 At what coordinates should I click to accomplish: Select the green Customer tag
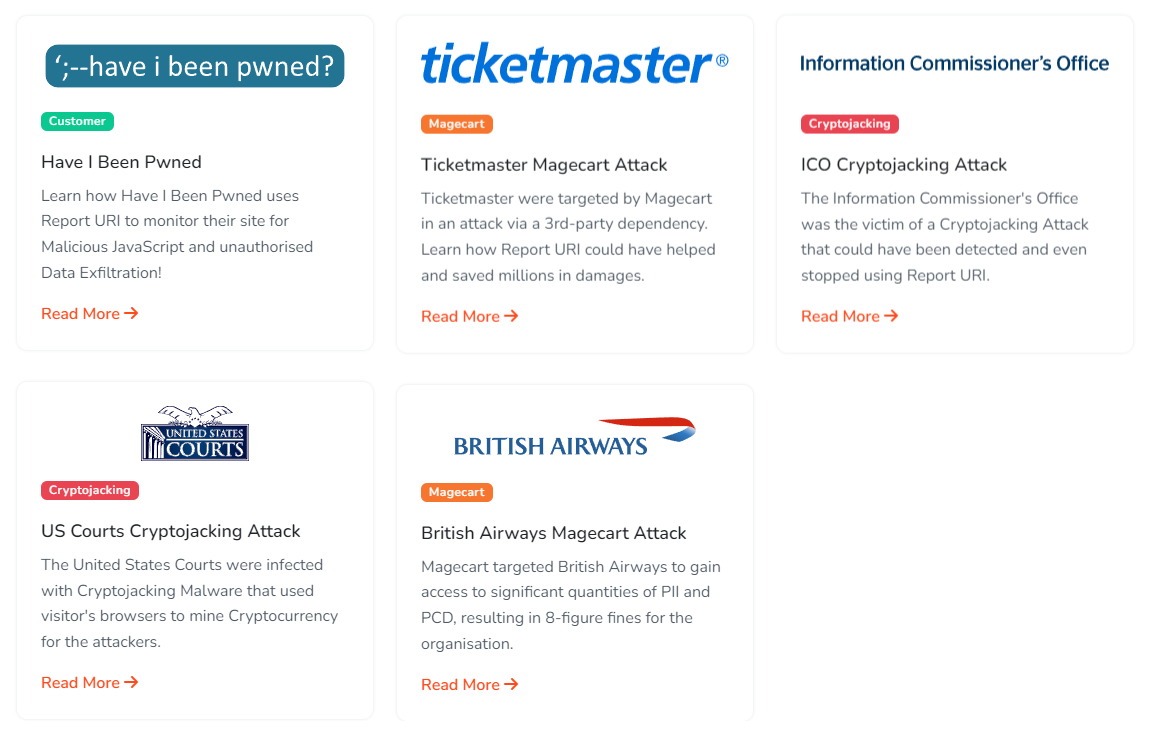[77, 122]
